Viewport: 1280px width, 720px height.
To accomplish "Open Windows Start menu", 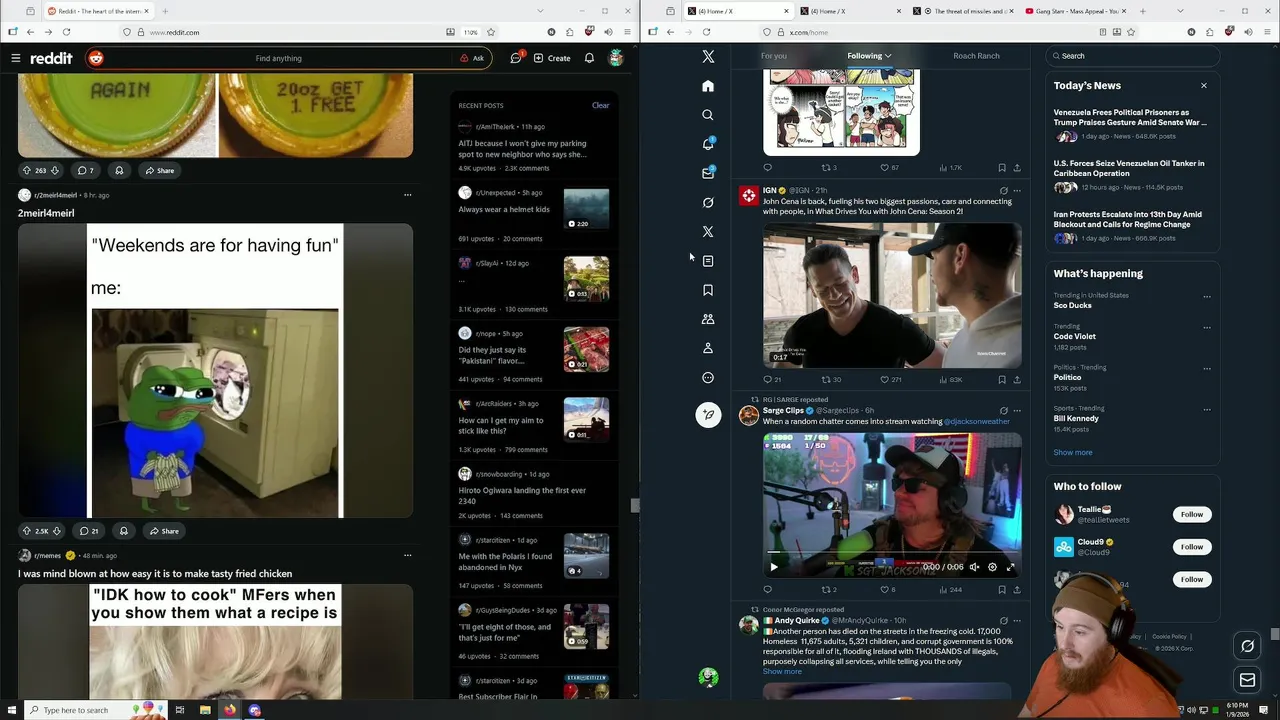I will pyautogui.click(x=11, y=710).
